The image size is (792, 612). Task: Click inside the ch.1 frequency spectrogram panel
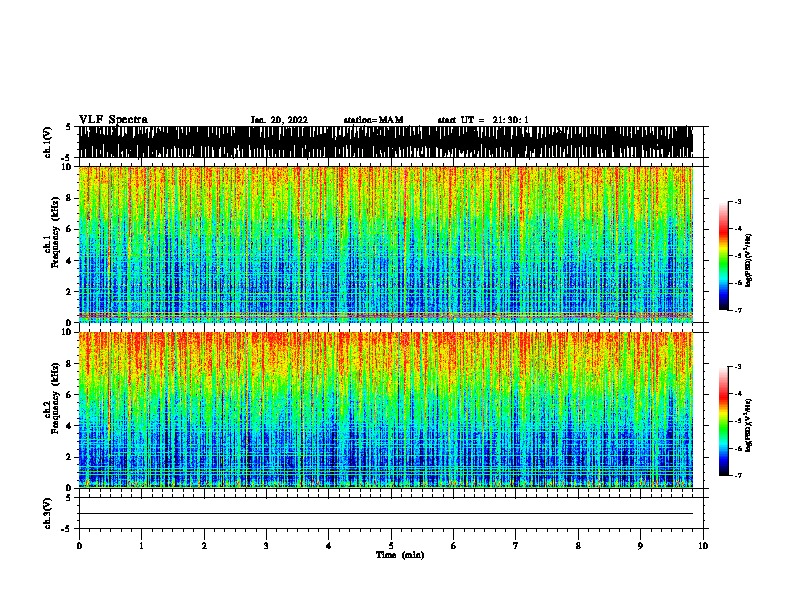pyautogui.click(x=386, y=244)
